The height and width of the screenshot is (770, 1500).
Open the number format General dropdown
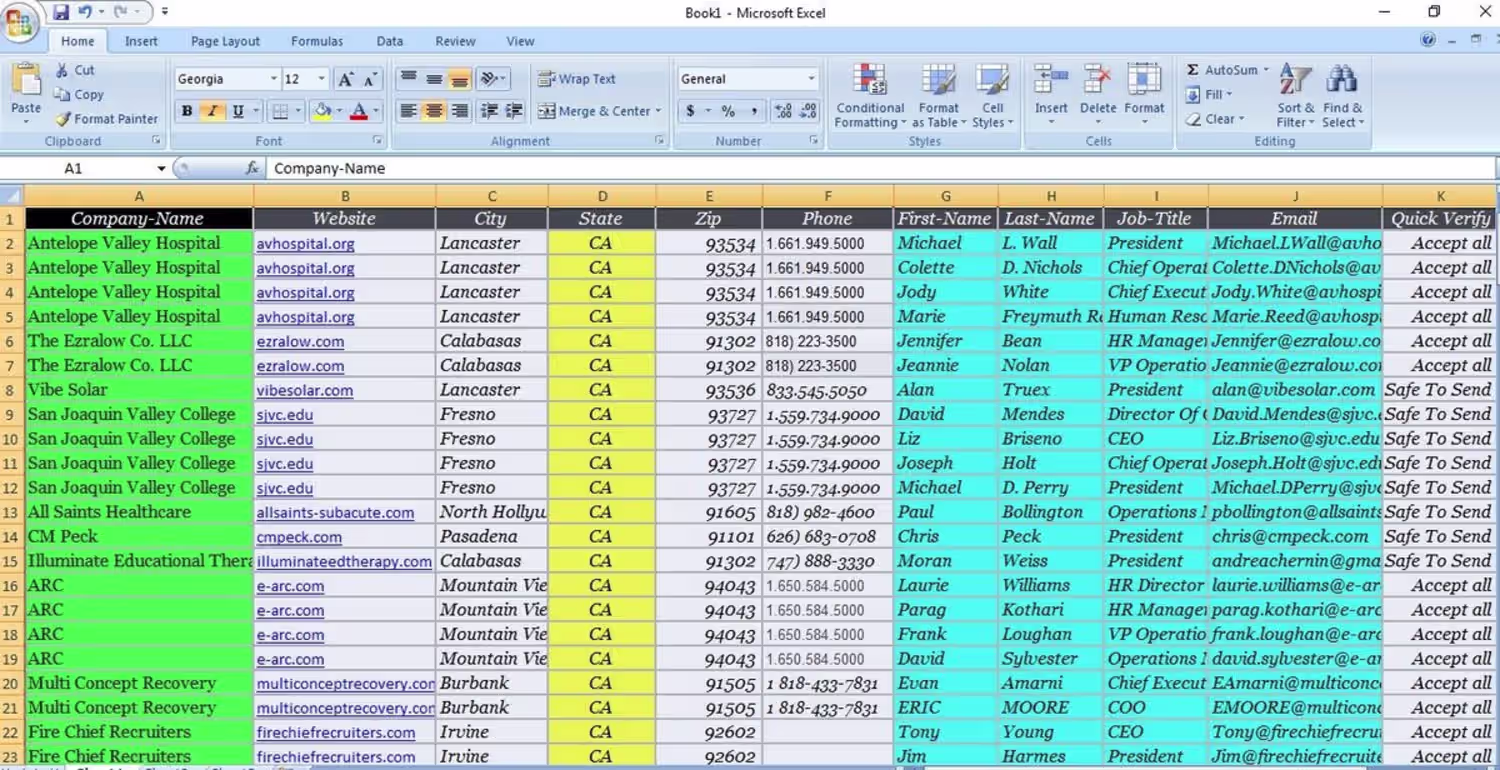[811, 79]
